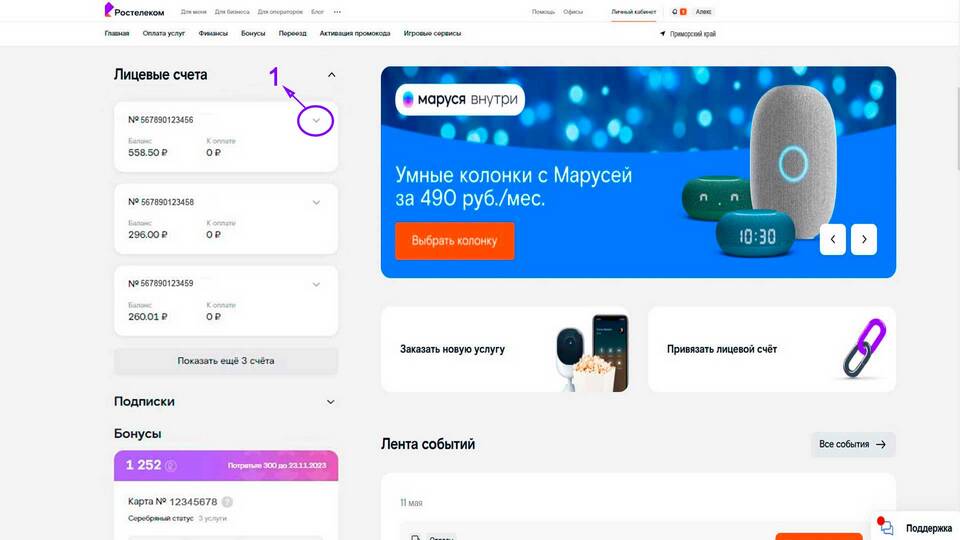Click the Ростелеком logo
The image size is (960, 540).
pyautogui.click(x=134, y=10)
